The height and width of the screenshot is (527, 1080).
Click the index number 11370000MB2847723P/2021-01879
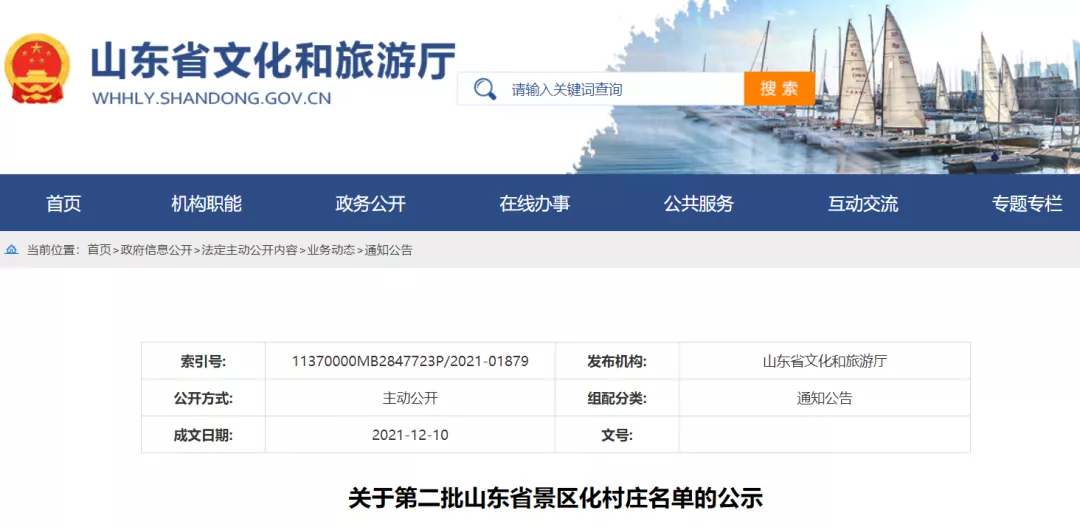pos(410,361)
